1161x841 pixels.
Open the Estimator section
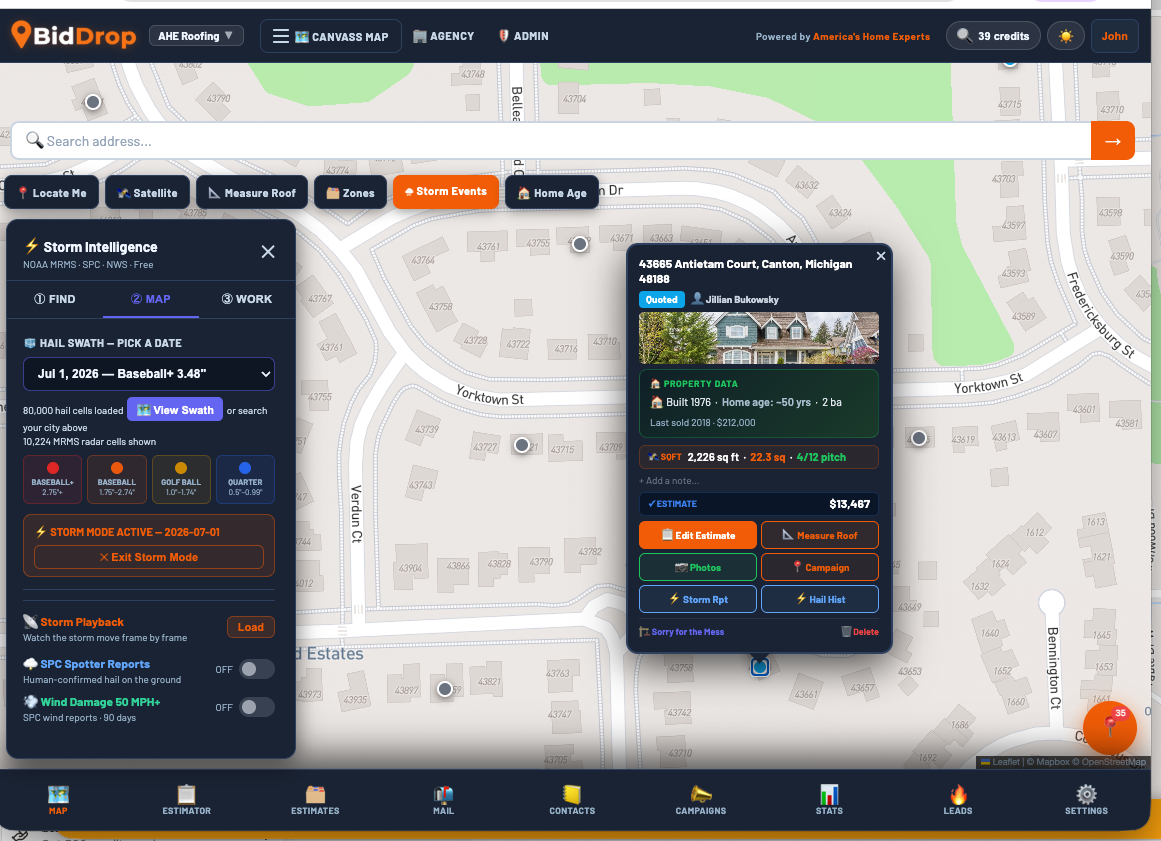pyautogui.click(x=187, y=800)
